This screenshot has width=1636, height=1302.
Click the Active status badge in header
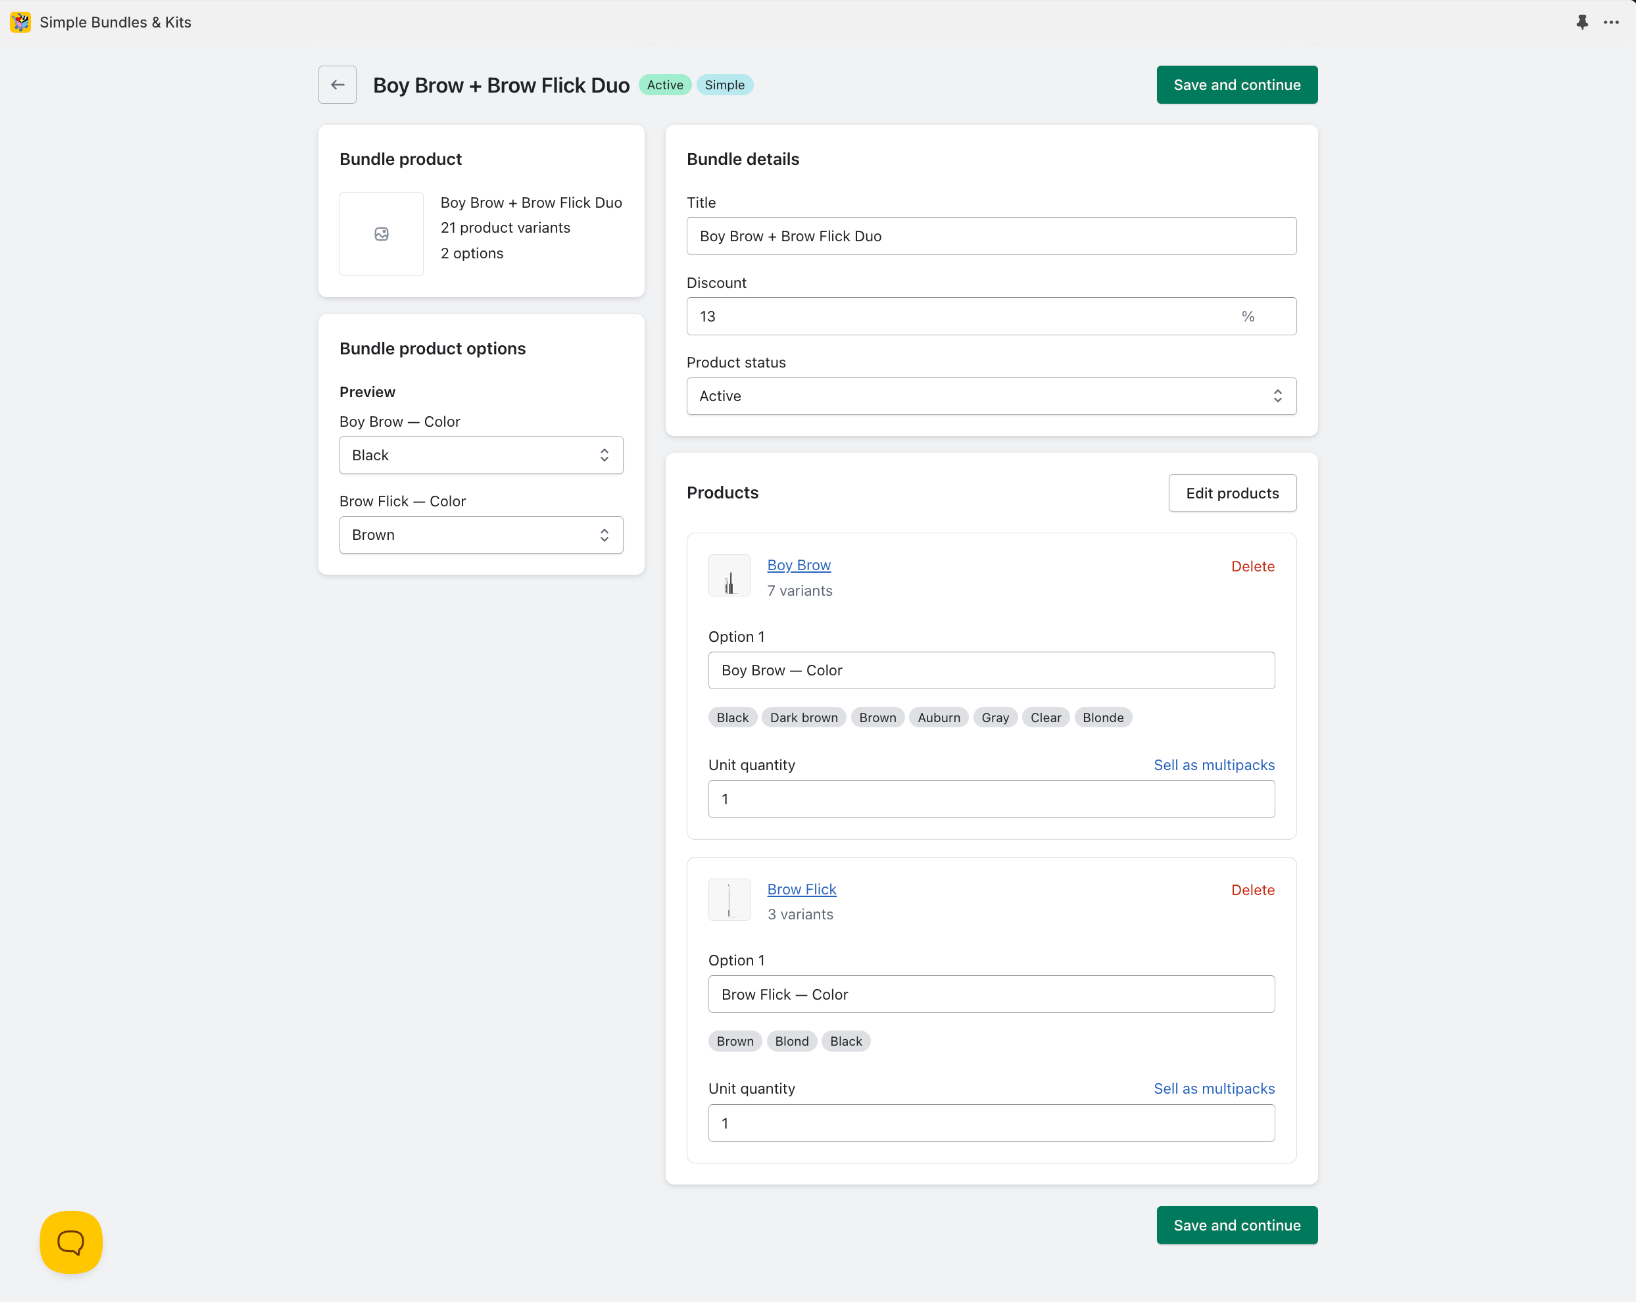(x=665, y=85)
